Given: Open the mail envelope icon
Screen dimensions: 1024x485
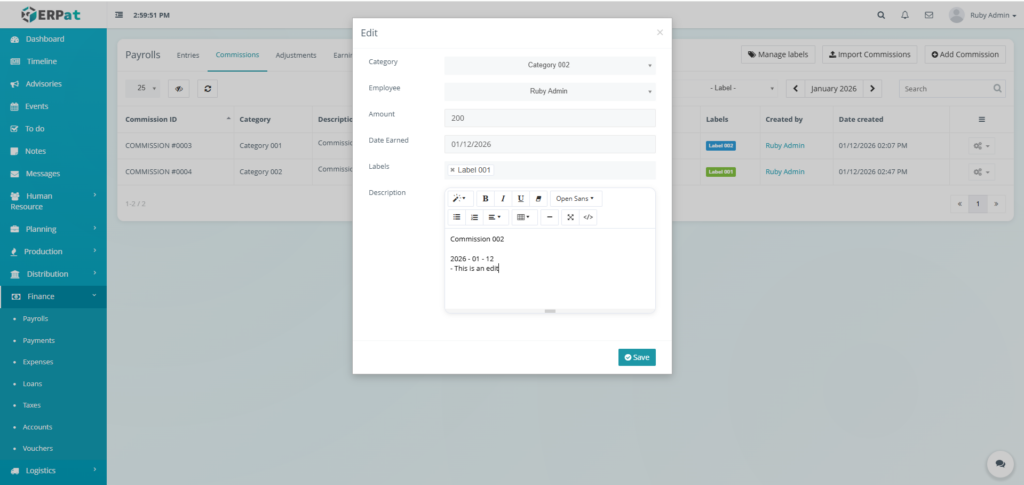Looking at the screenshot, I should click(929, 15).
